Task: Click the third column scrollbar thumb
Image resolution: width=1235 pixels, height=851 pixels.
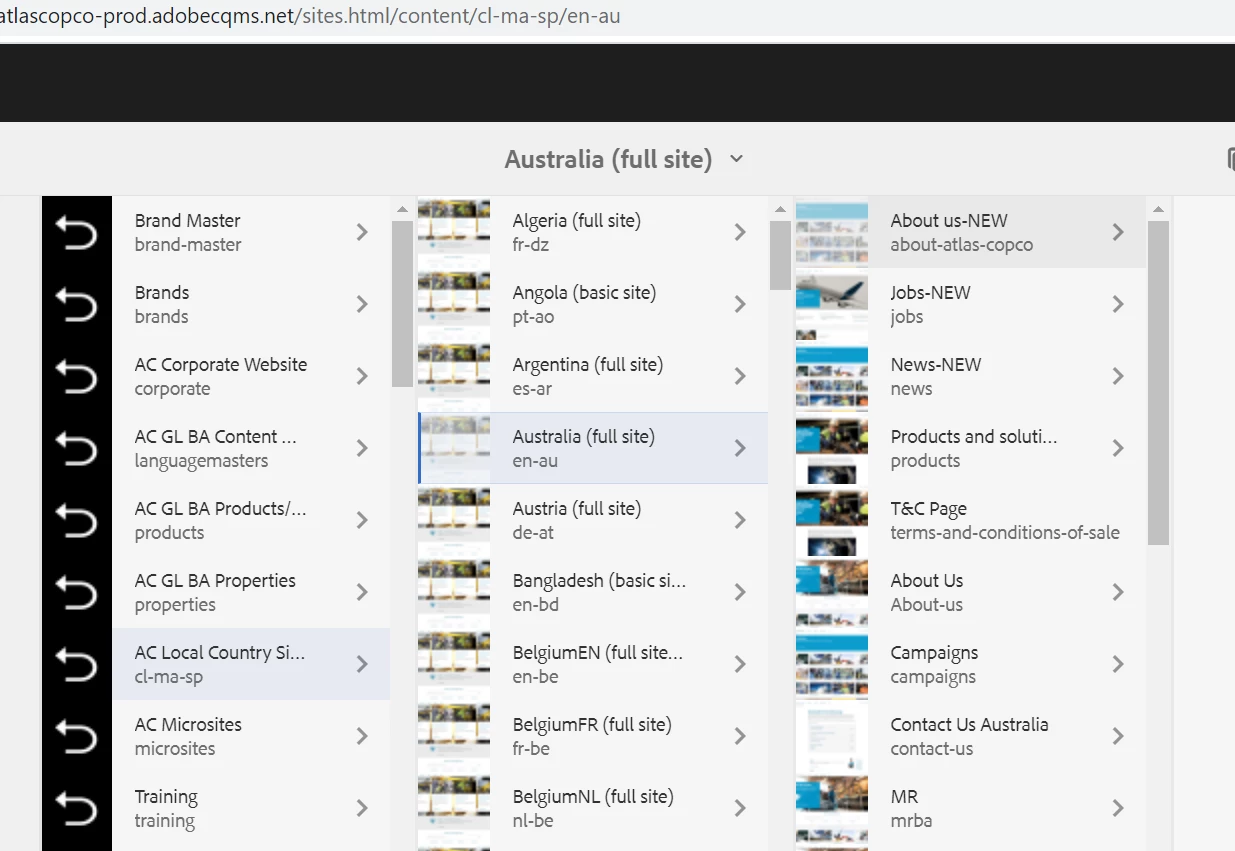Action: [x=1158, y=383]
